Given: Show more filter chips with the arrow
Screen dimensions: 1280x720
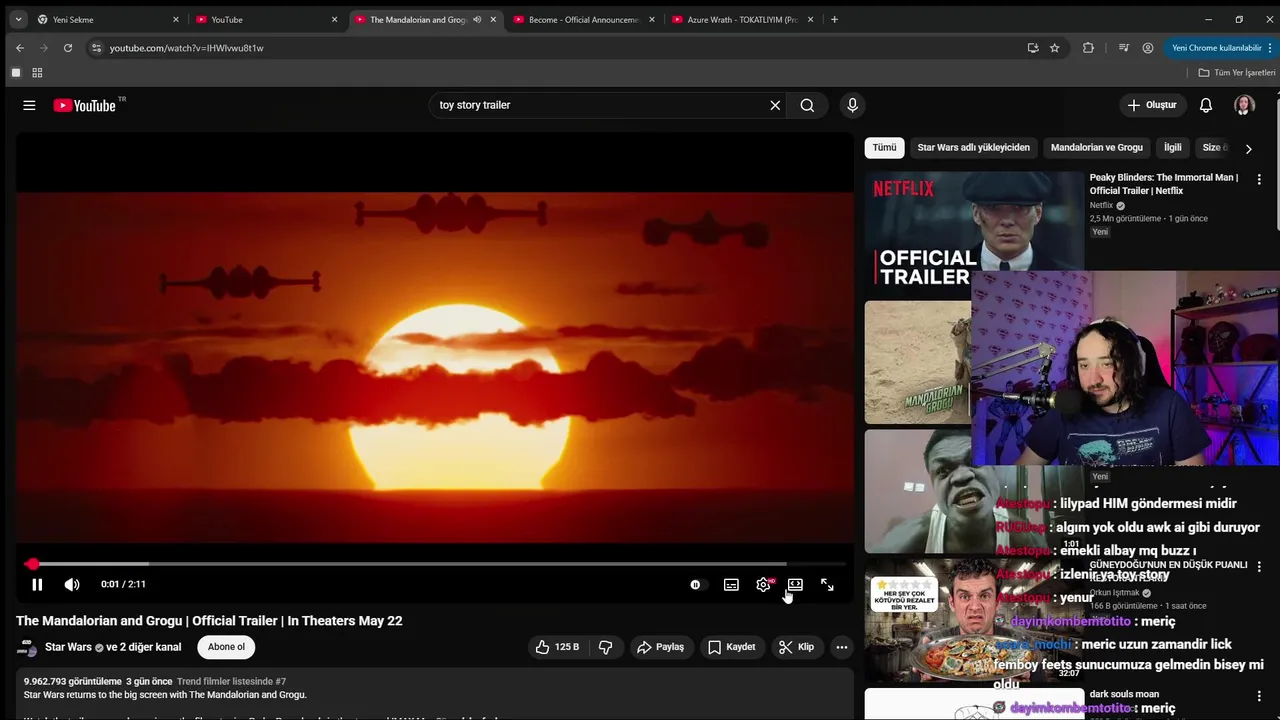Looking at the screenshot, I should pos(1248,148).
